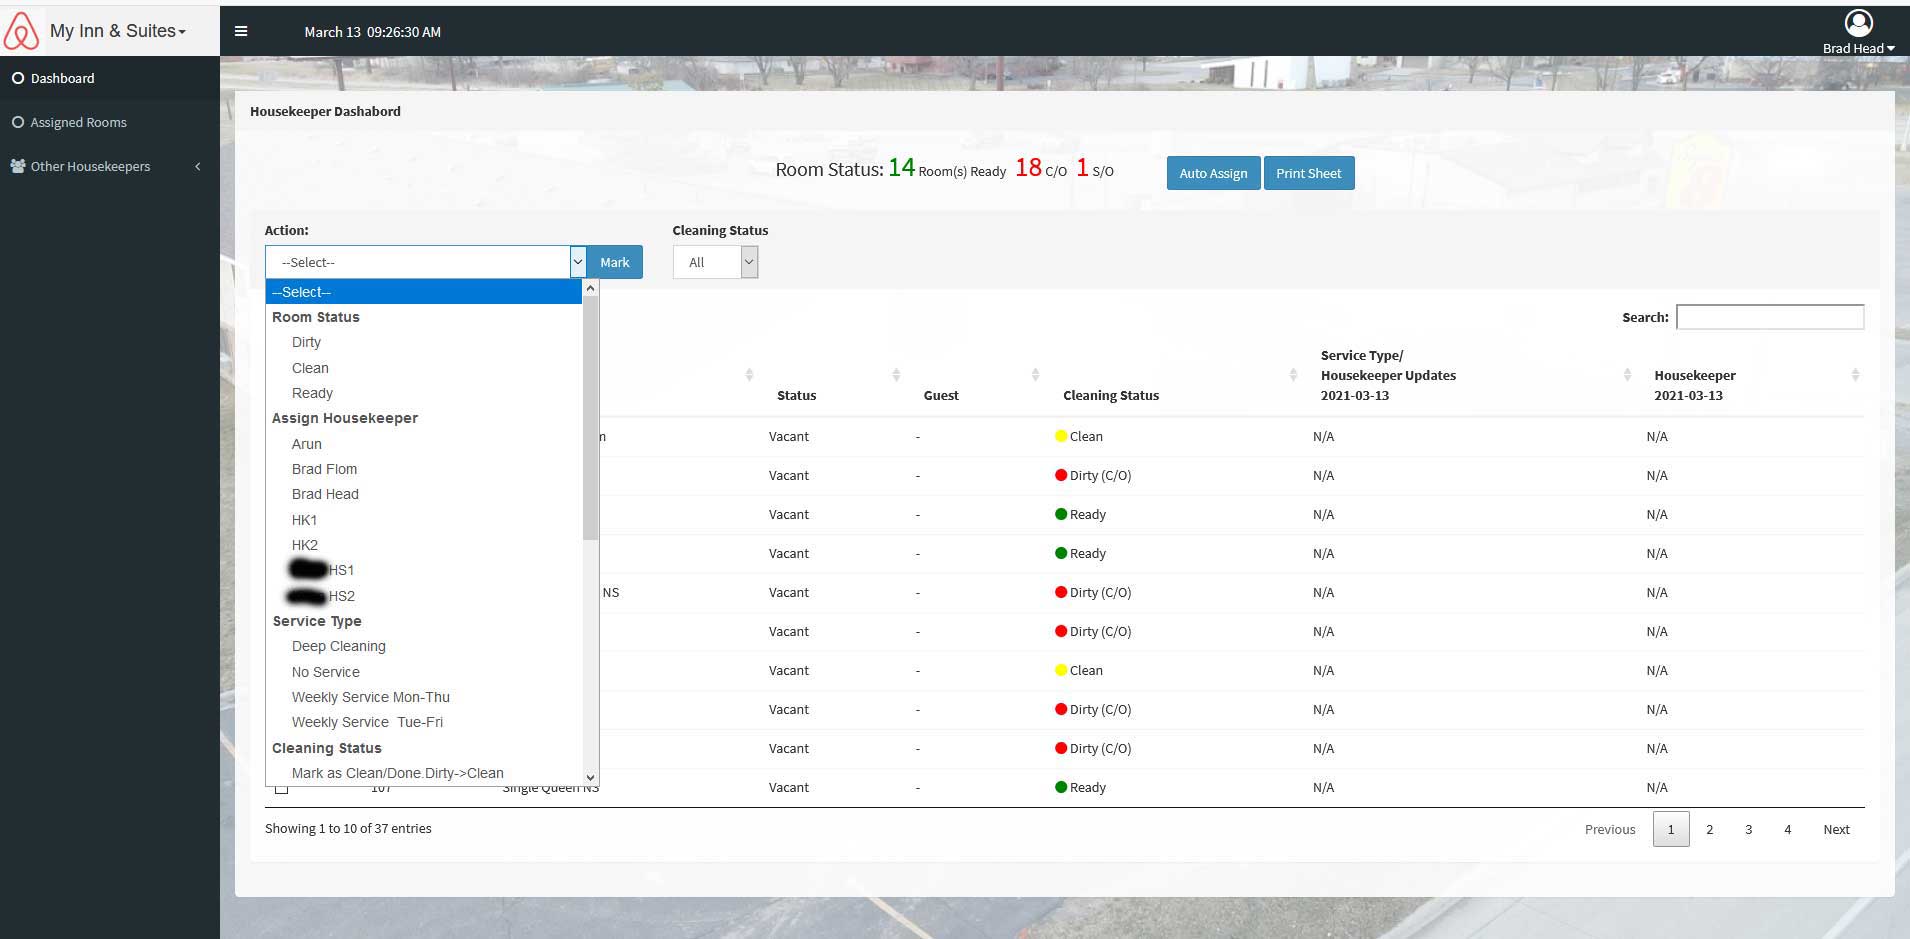Viewport: 1910px width, 939px height.
Task: Click dropdown list scroll down arrow
Action: tap(590, 777)
